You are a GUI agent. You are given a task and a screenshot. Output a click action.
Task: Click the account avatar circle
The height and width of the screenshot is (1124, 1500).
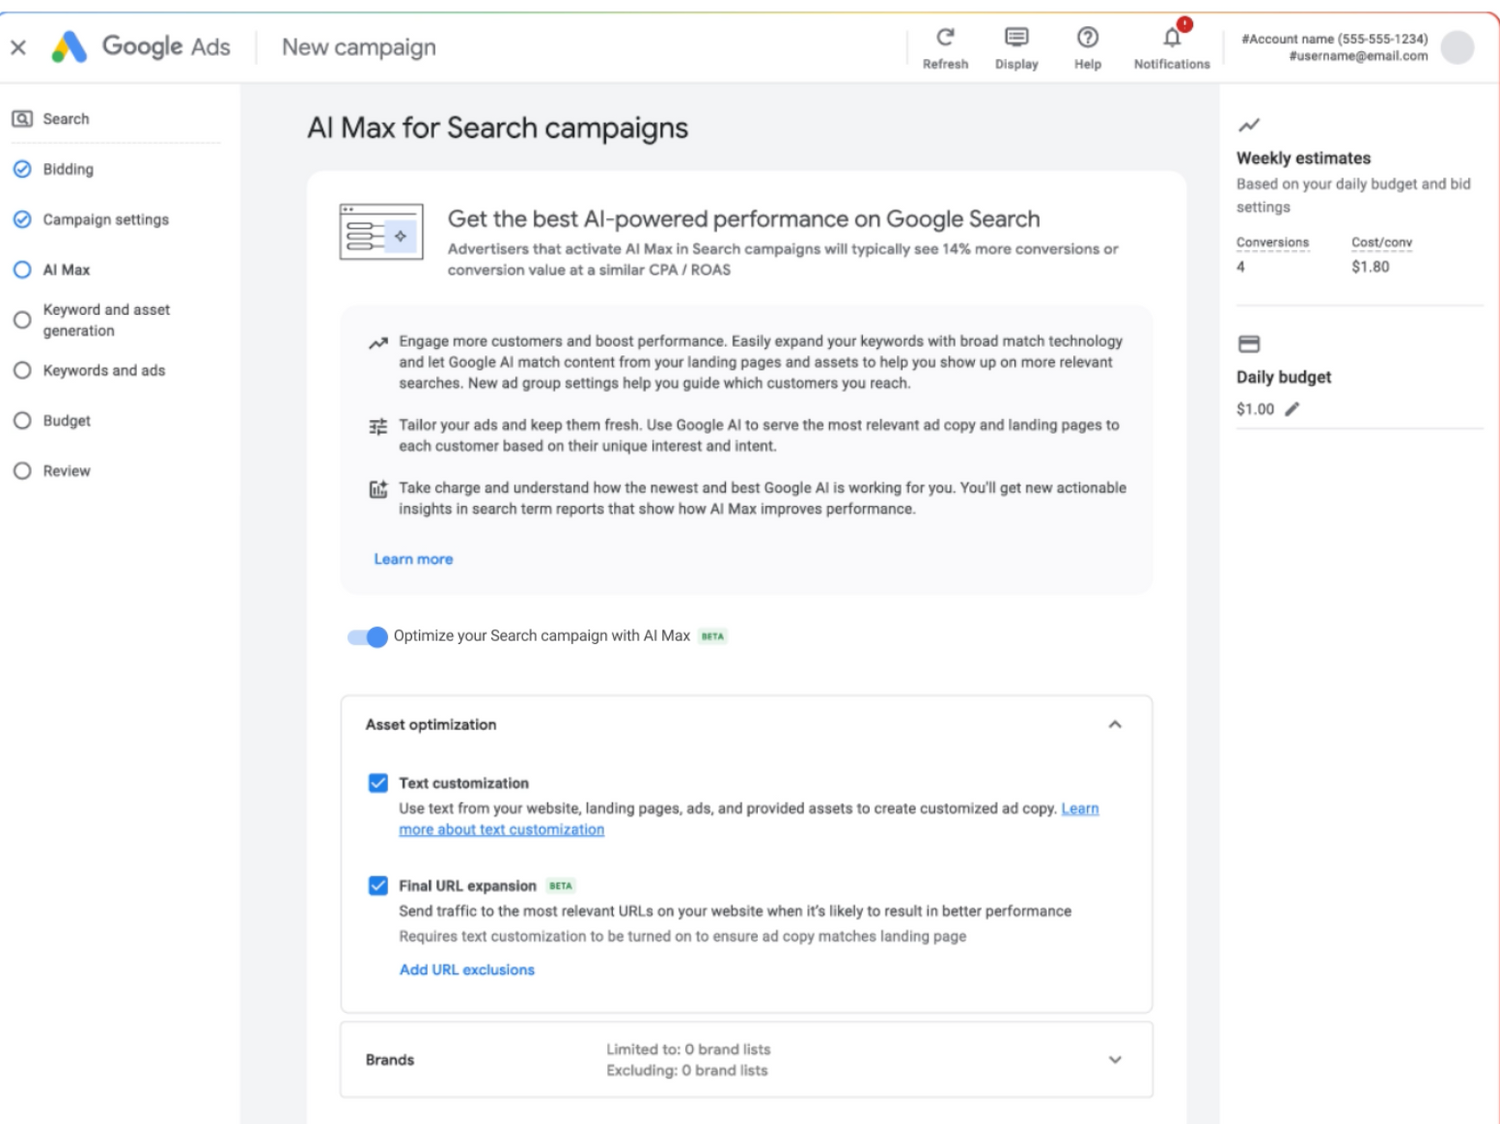[x=1457, y=47]
